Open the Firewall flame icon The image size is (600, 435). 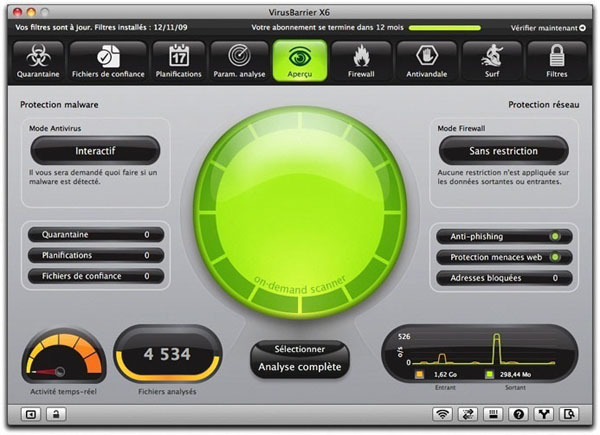(x=361, y=61)
